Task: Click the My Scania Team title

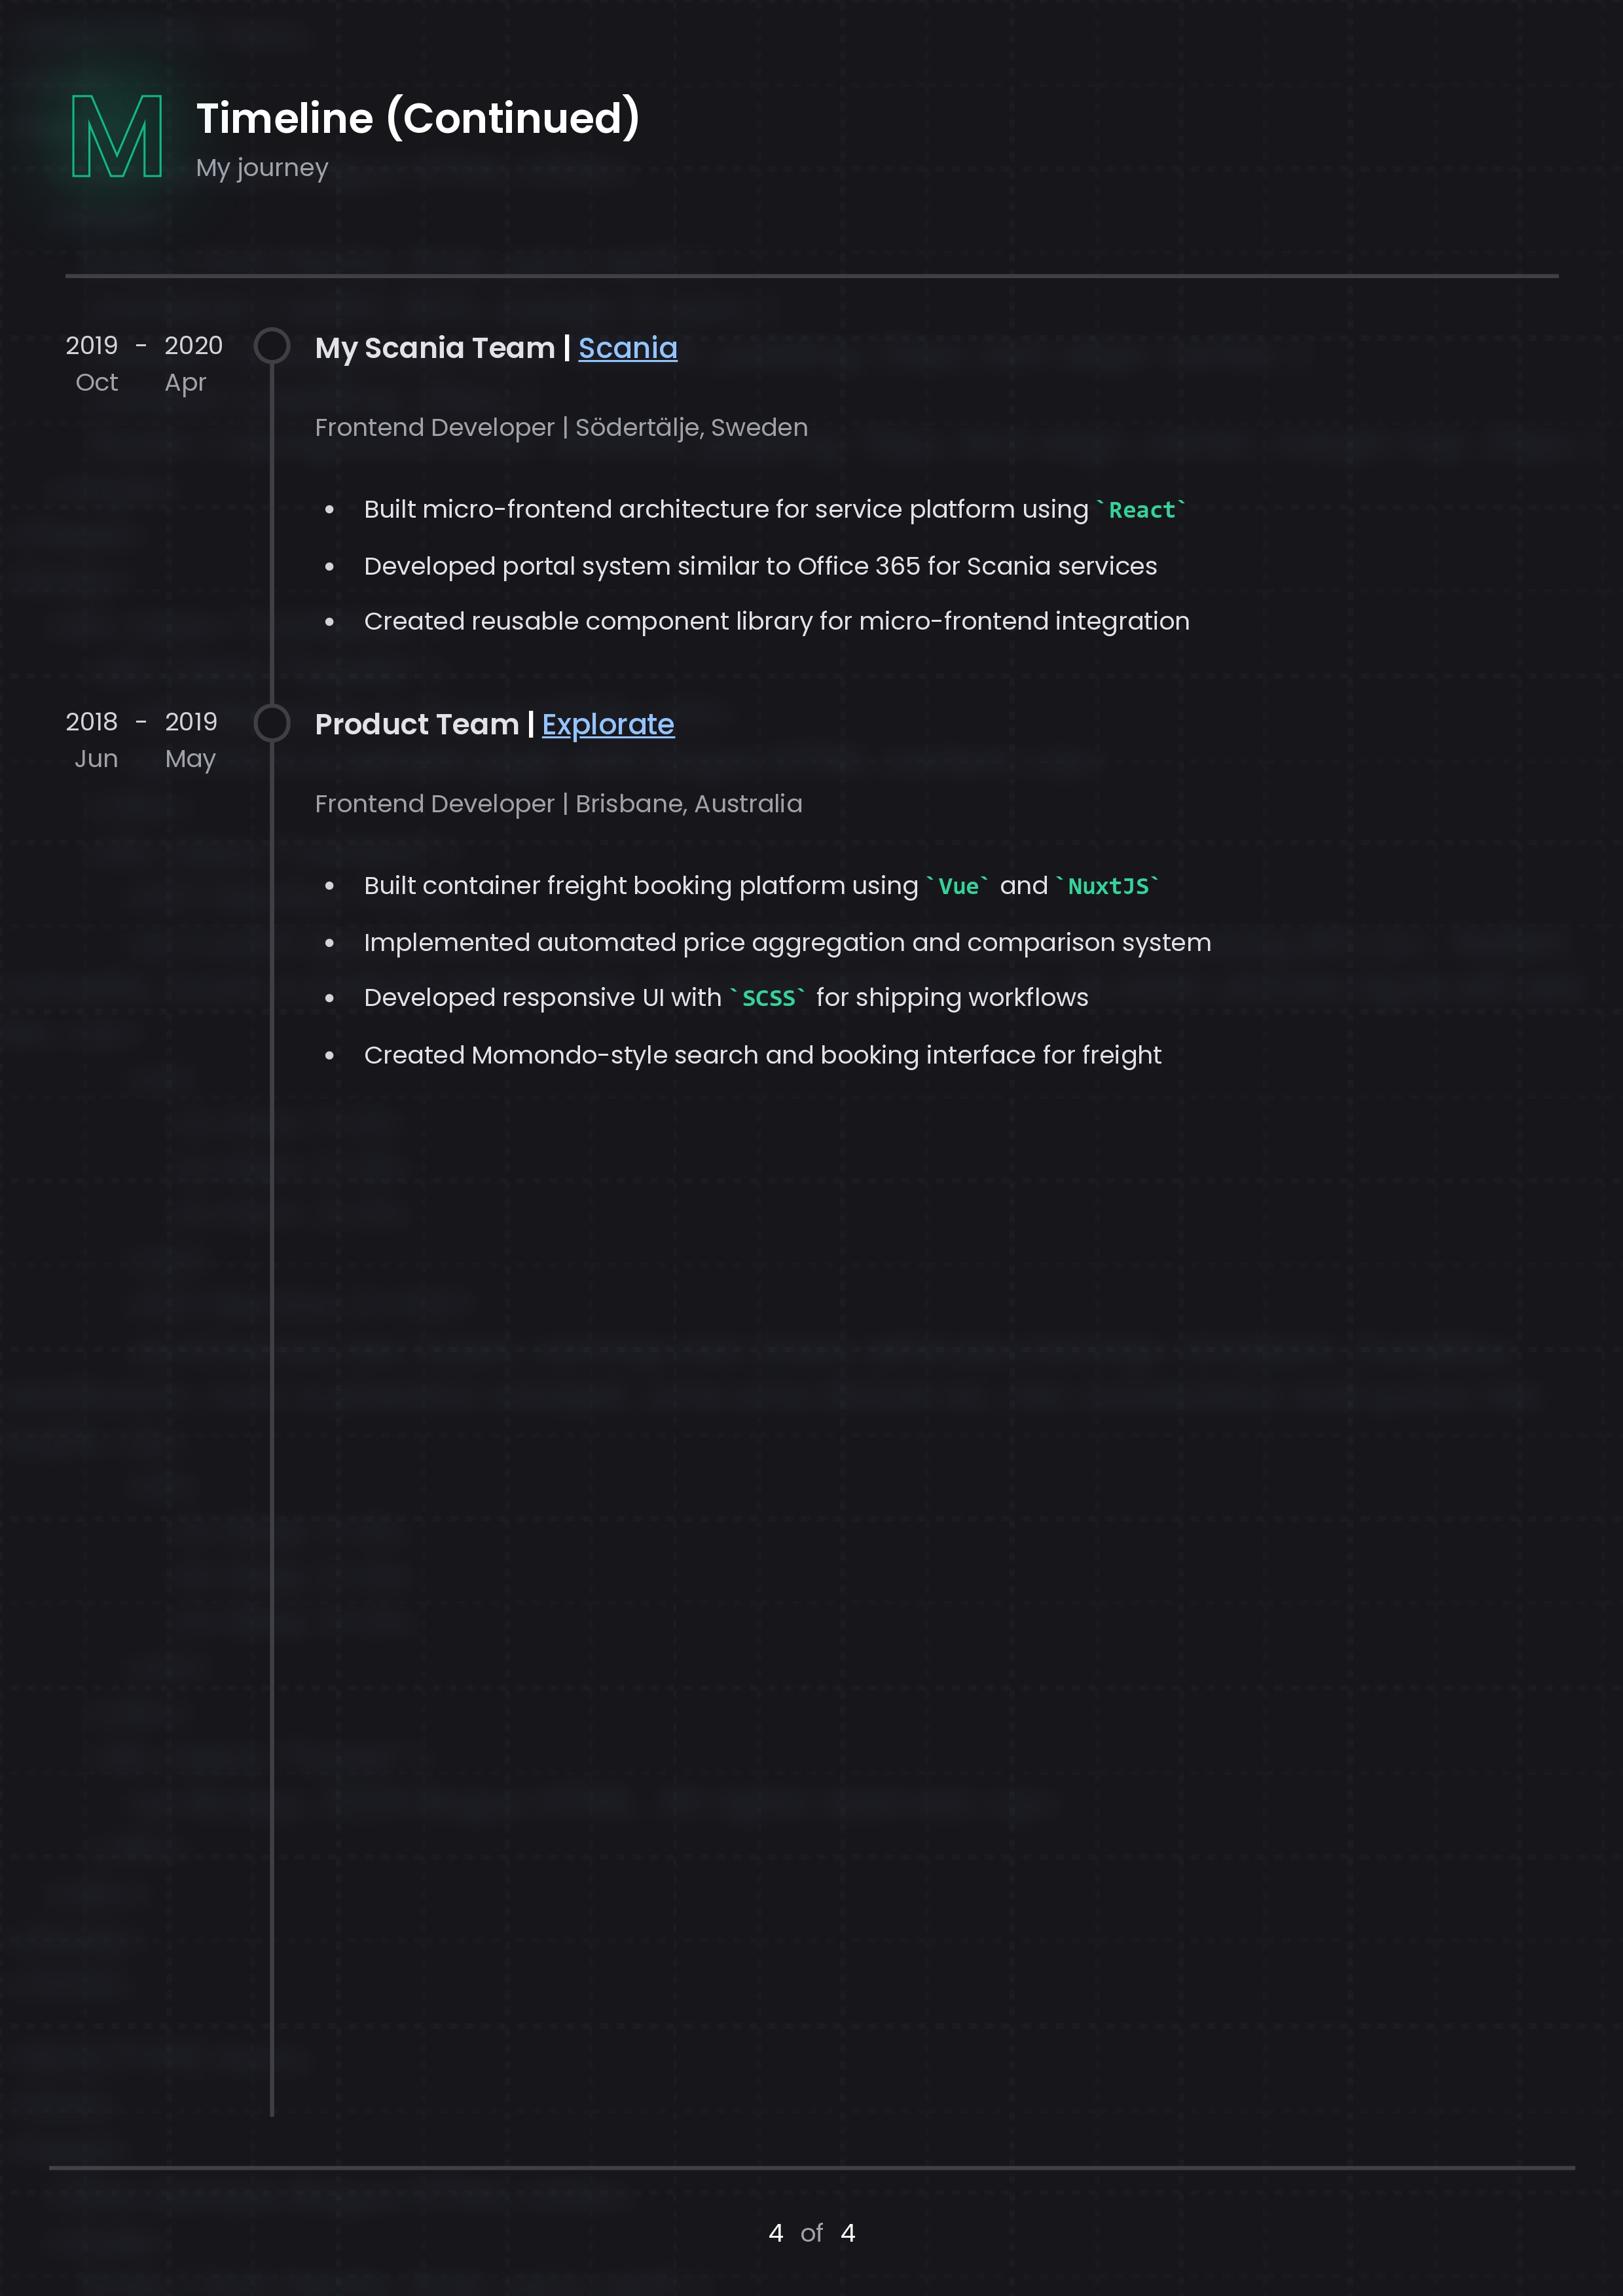Action: coord(434,348)
